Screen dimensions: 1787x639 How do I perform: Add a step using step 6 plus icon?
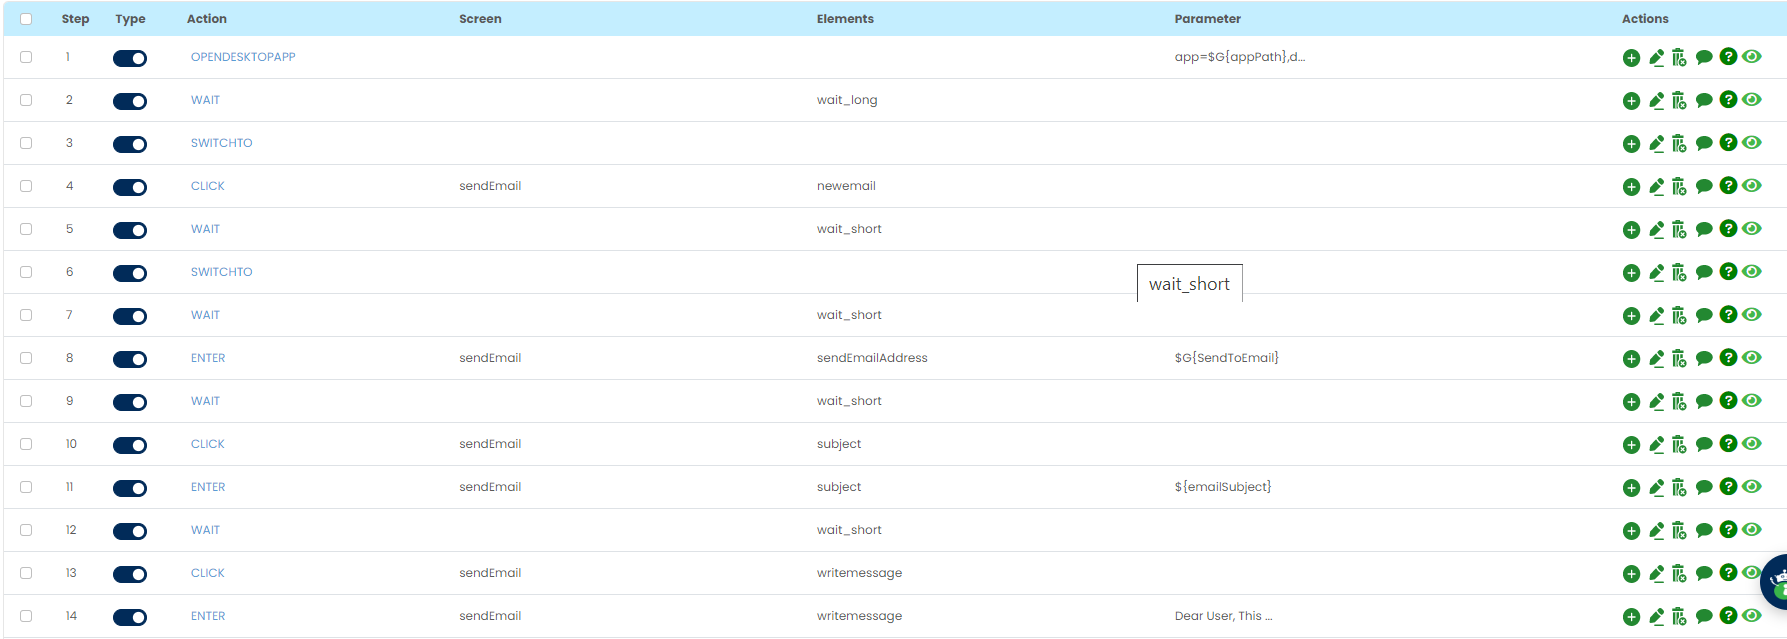1631,273
